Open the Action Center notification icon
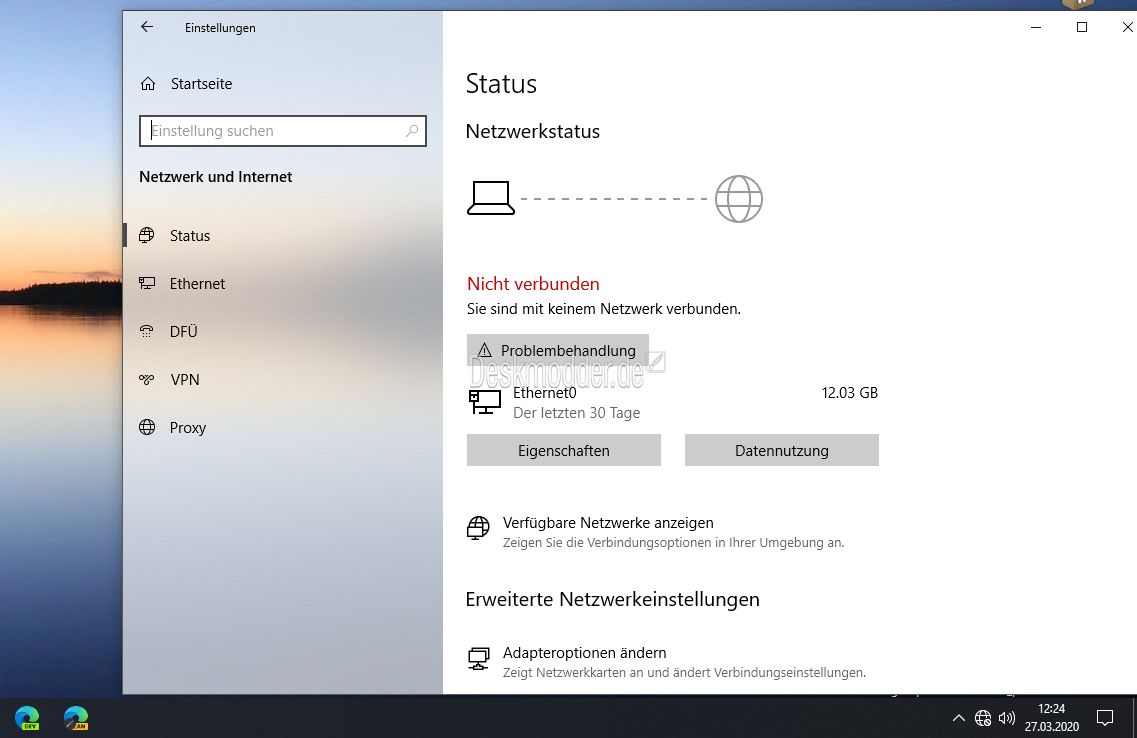 (x=1104, y=718)
